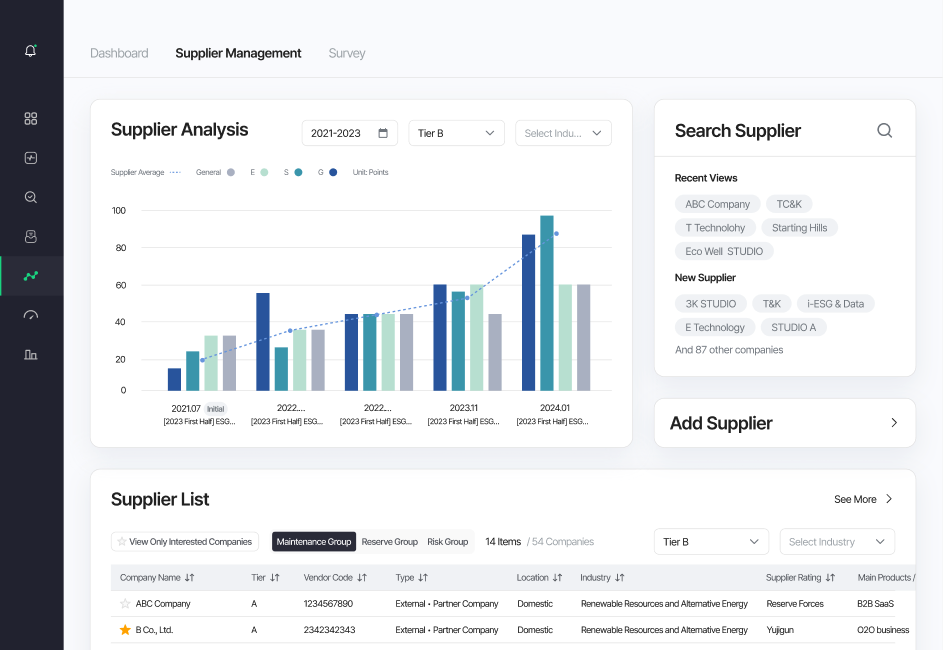Click the Yujigun rating cell

(780, 630)
